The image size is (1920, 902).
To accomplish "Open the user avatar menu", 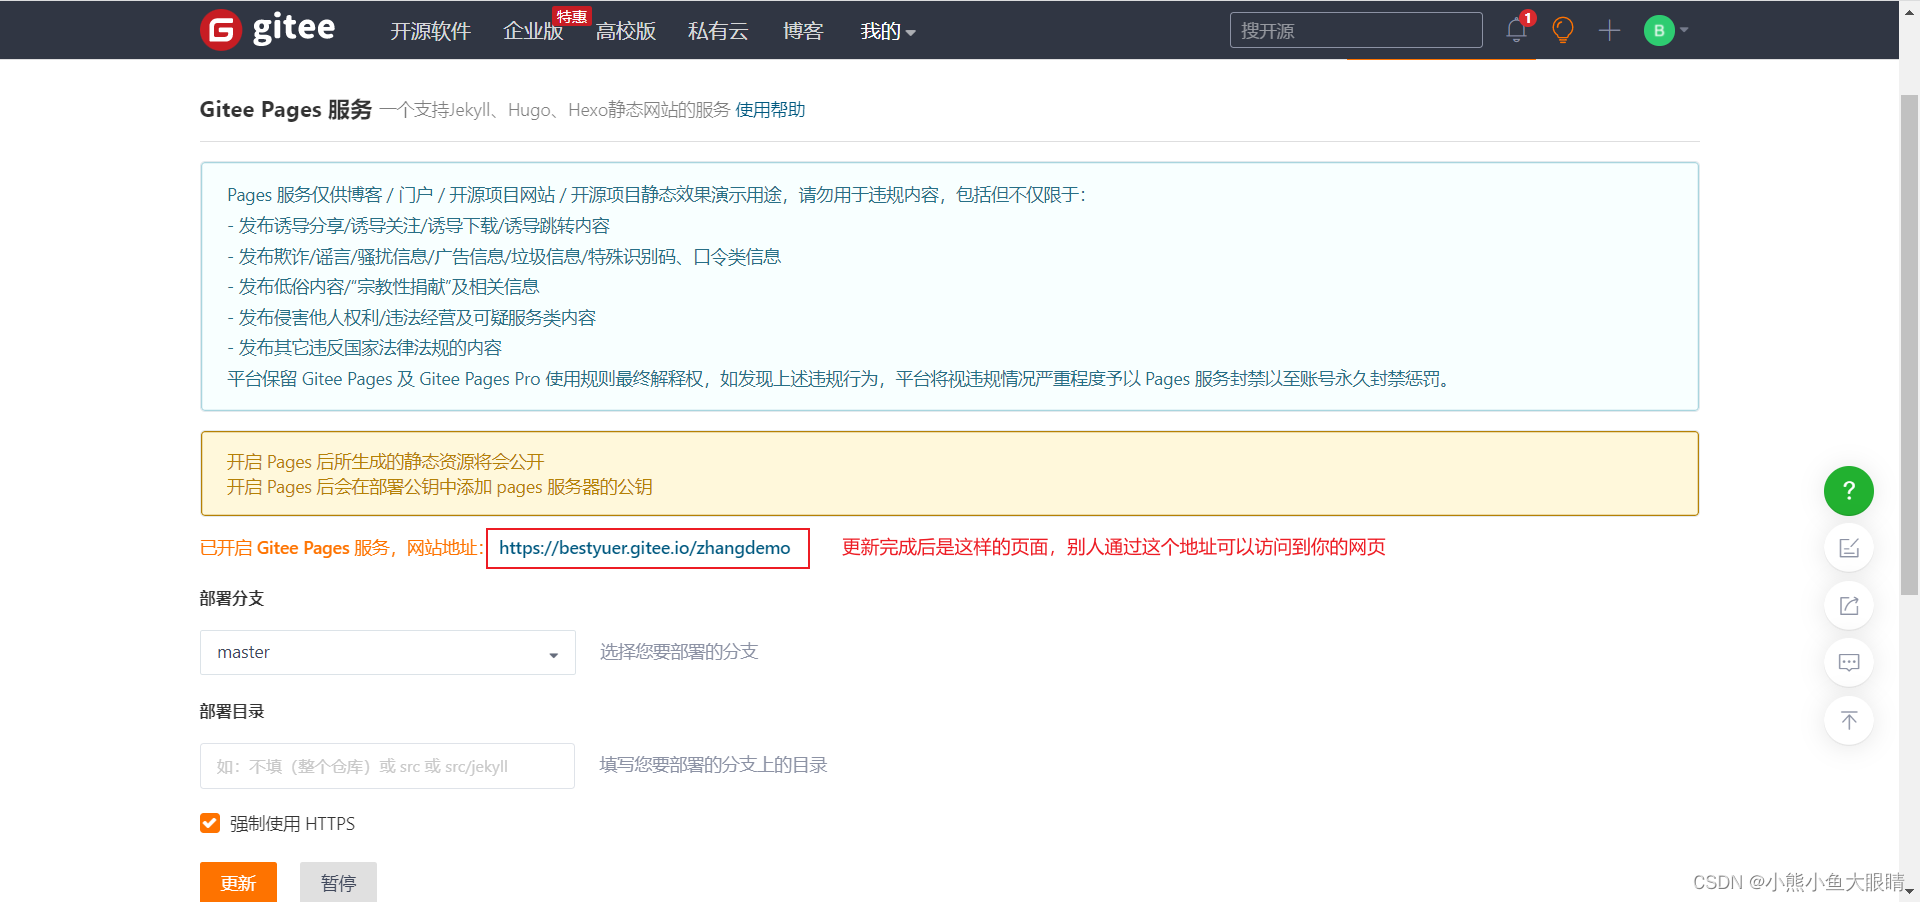I will [1659, 30].
